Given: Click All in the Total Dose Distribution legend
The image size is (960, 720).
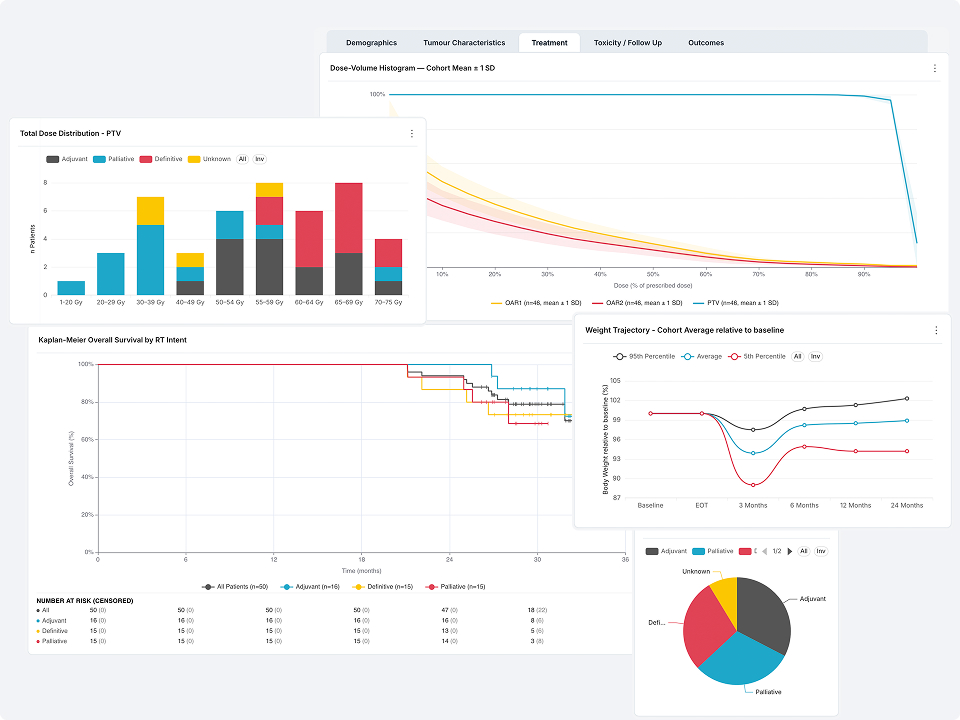Looking at the screenshot, I should pyautogui.click(x=242, y=159).
